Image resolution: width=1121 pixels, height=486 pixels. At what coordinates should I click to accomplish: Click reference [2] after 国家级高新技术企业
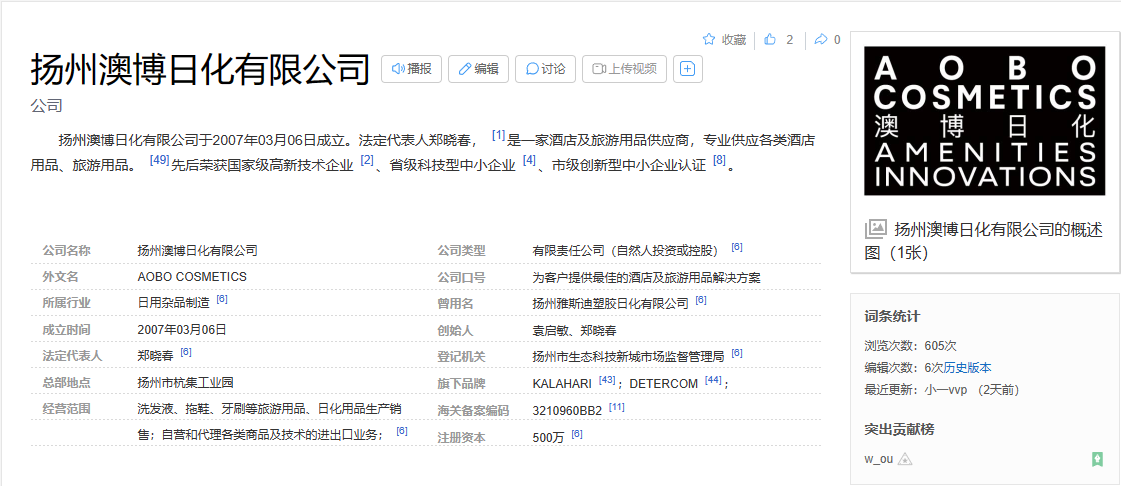[x=367, y=160]
